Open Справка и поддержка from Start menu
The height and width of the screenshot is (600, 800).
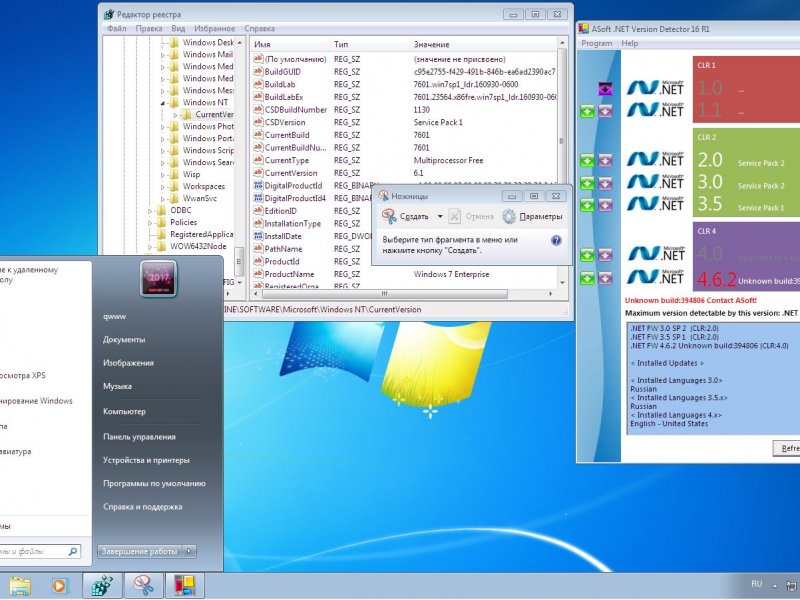point(143,507)
